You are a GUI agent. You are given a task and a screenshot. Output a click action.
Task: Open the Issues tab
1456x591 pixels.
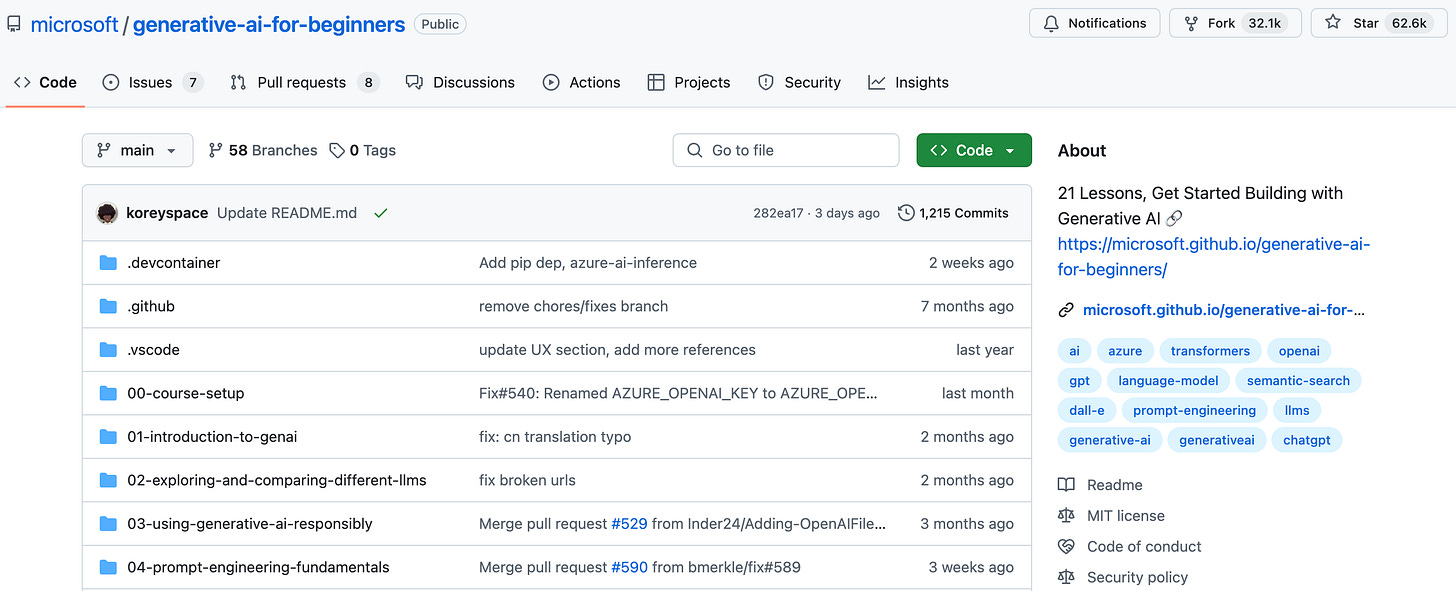(x=153, y=83)
